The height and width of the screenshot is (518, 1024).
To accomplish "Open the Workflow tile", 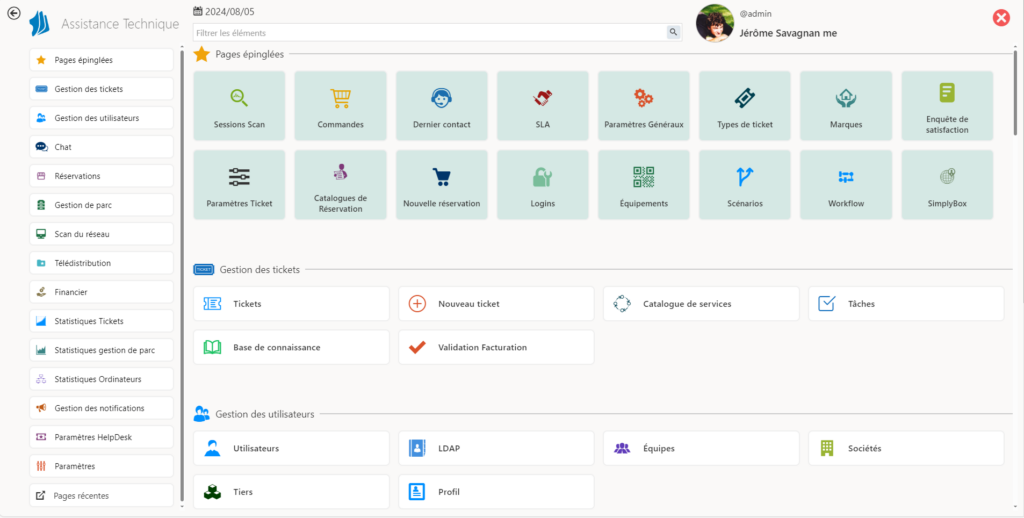I will tap(846, 184).
